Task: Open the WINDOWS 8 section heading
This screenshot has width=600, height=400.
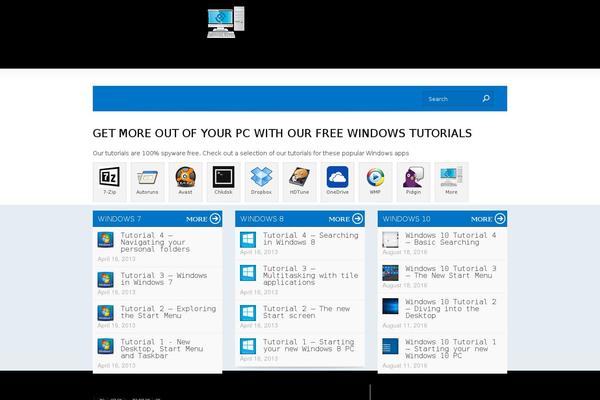Action: point(262,219)
